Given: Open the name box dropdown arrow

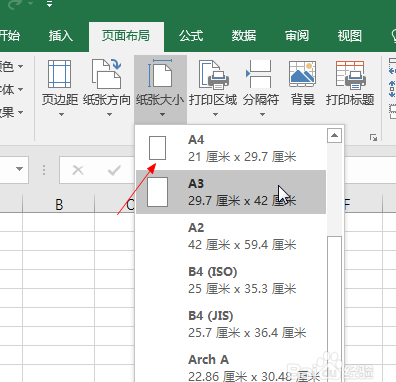Looking at the screenshot, I should click(19, 169).
